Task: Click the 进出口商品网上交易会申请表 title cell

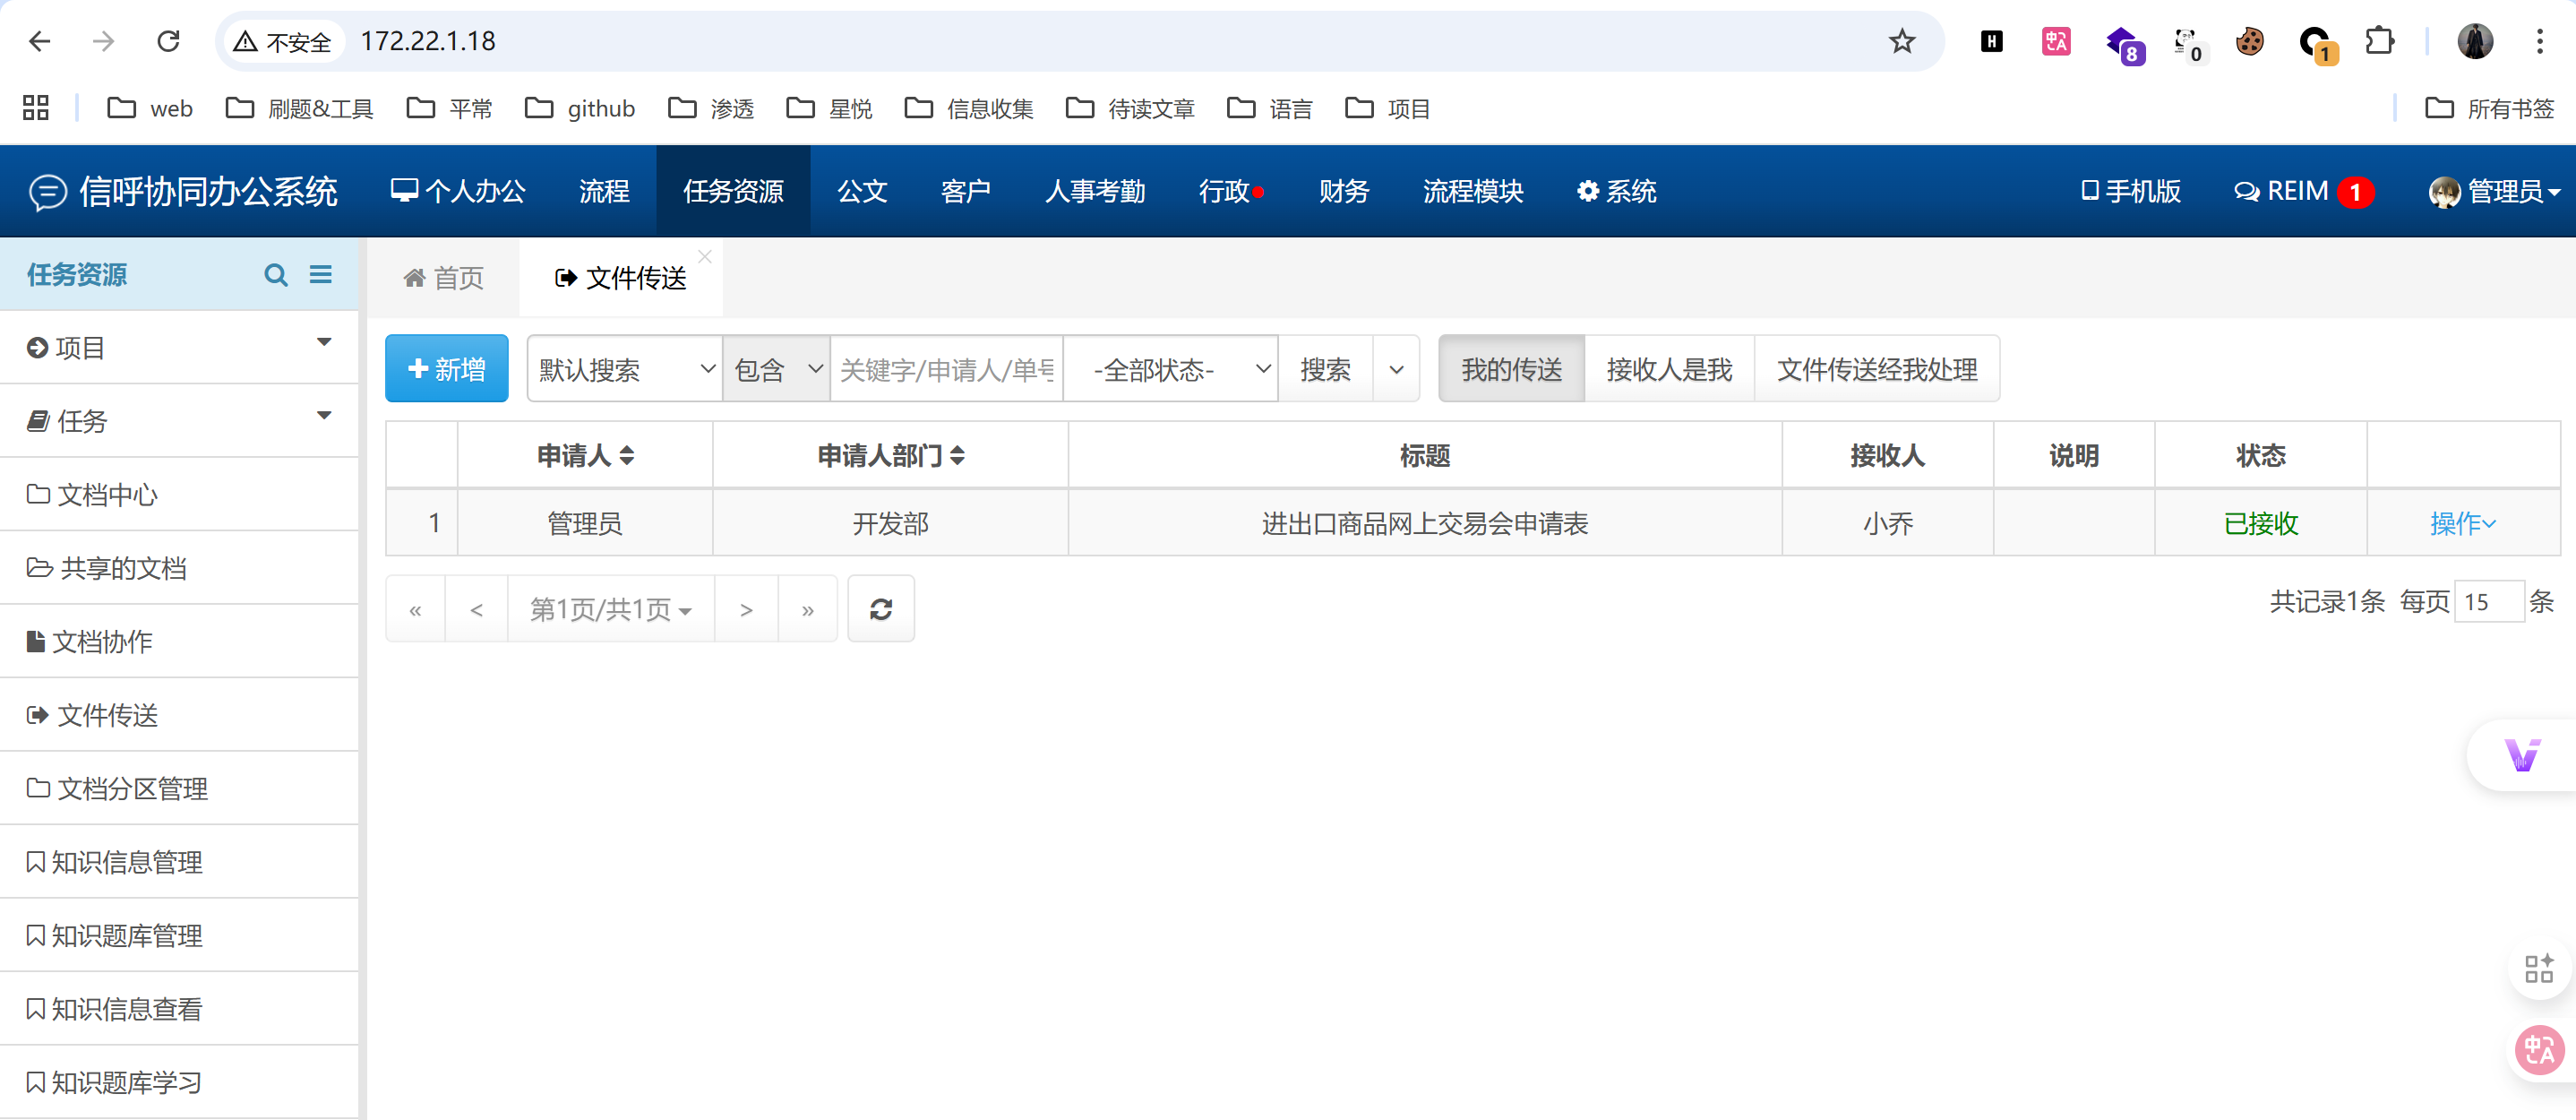Action: click(1425, 523)
